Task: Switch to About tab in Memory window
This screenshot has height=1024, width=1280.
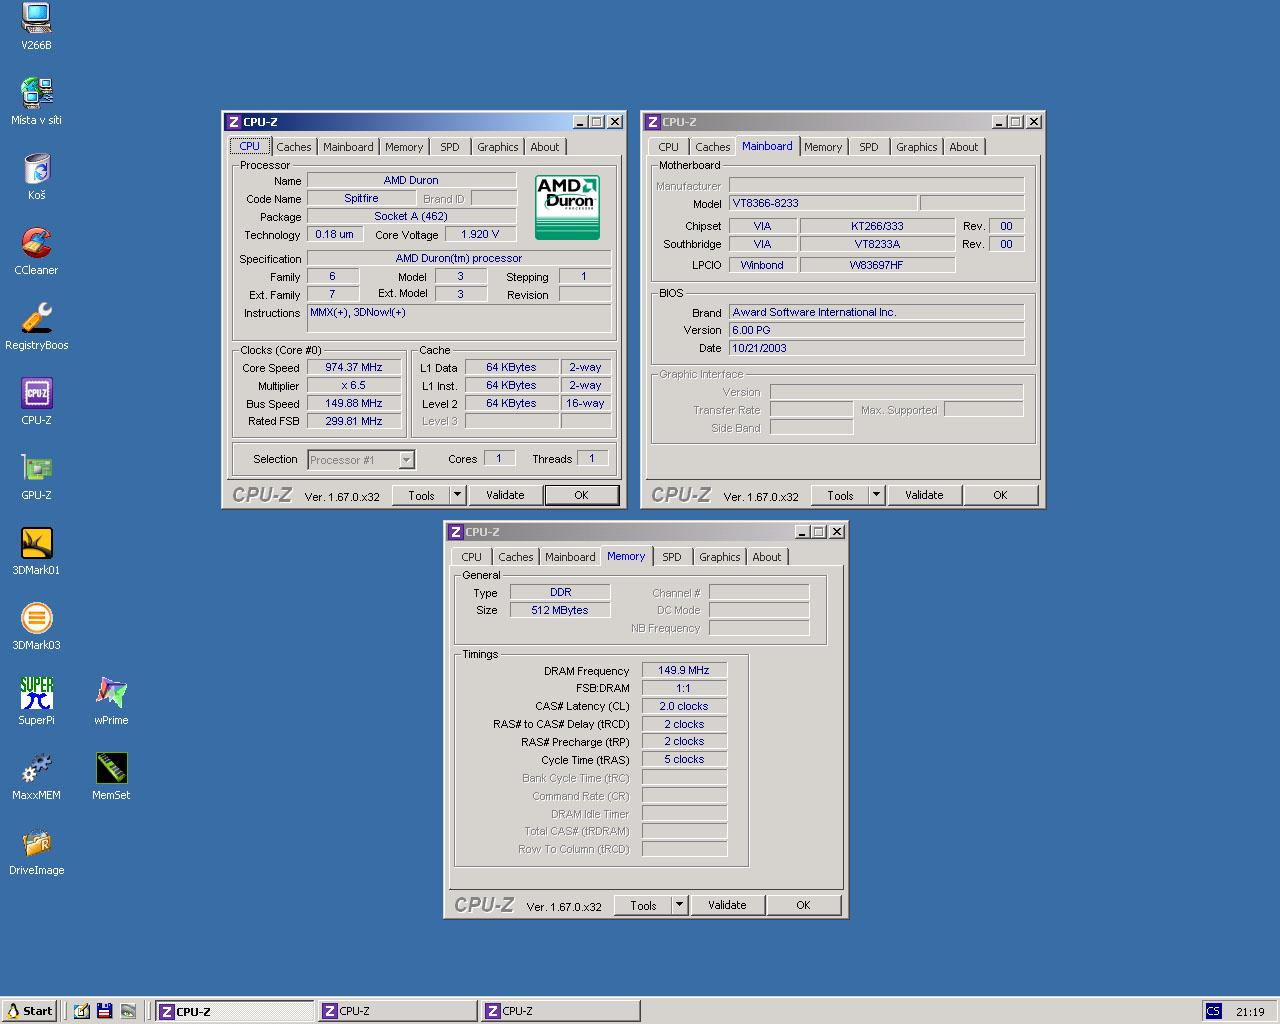Action: point(767,557)
